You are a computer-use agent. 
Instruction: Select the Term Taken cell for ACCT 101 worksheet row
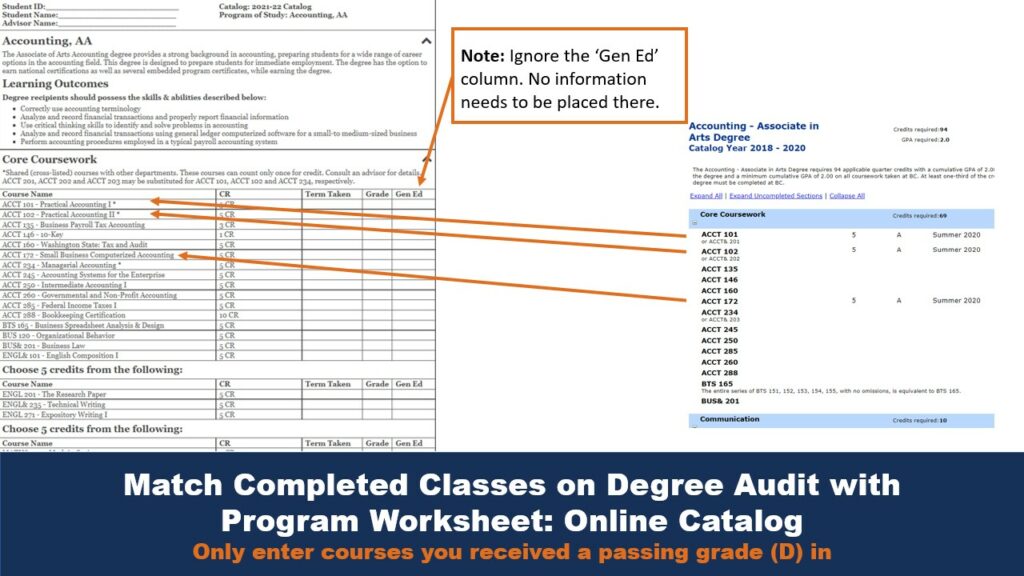332,204
